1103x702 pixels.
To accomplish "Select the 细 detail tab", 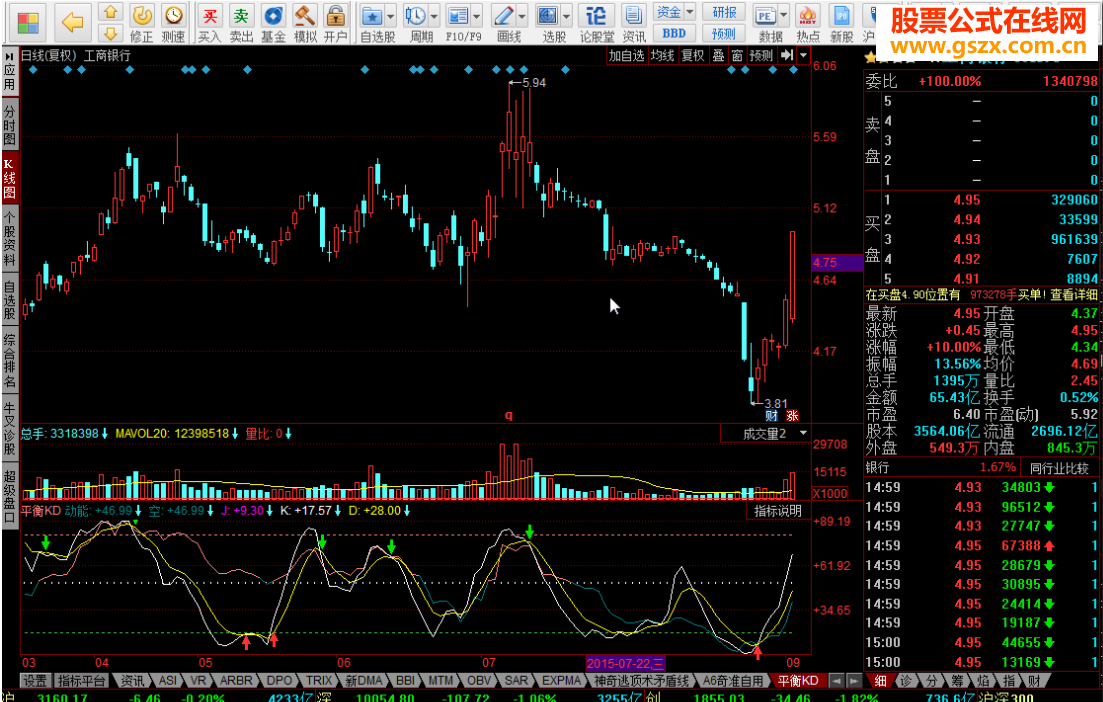I will tap(880, 681).
